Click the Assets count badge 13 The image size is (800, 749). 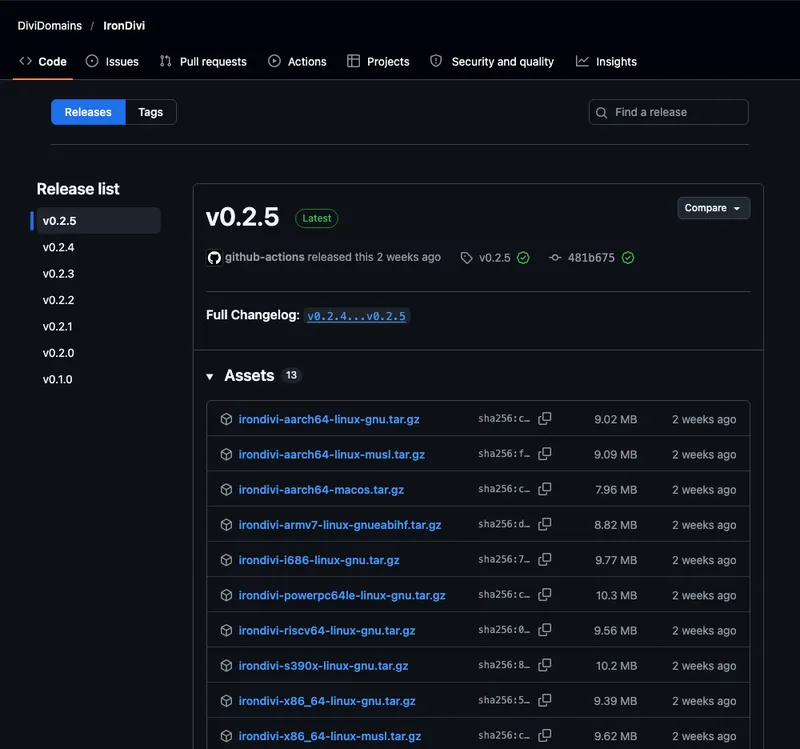pos(291,375)
